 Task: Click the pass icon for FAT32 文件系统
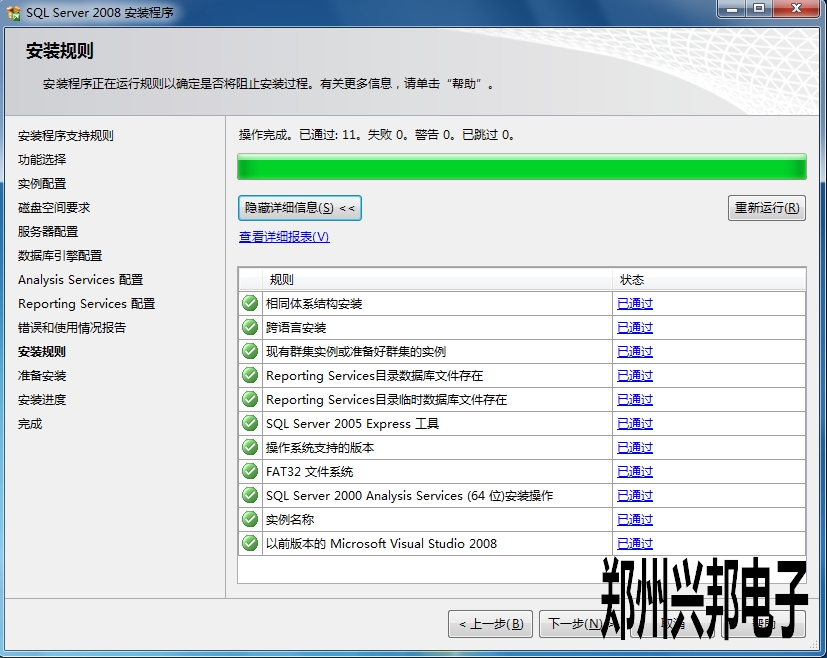(250, 471)
